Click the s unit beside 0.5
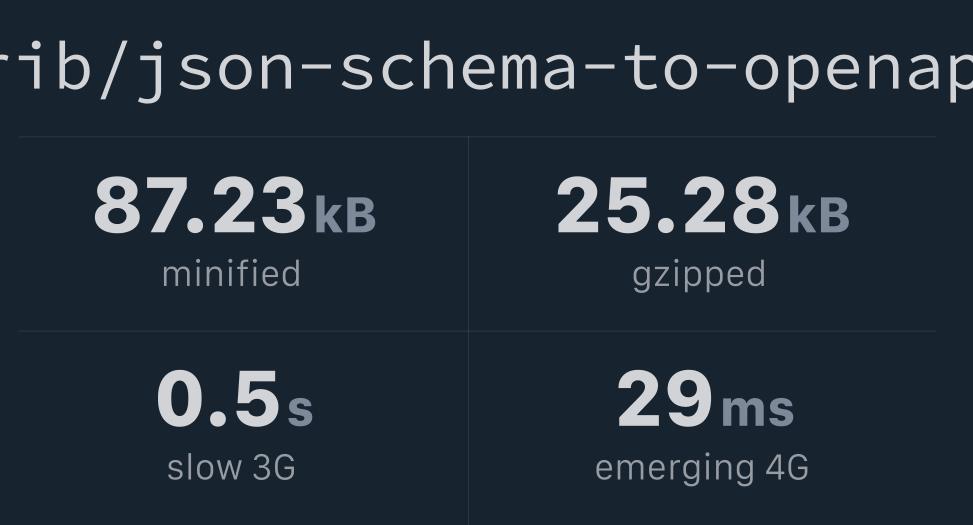Image resolution: width=973 pixels, height=525 pixels. tap(300, 410)
